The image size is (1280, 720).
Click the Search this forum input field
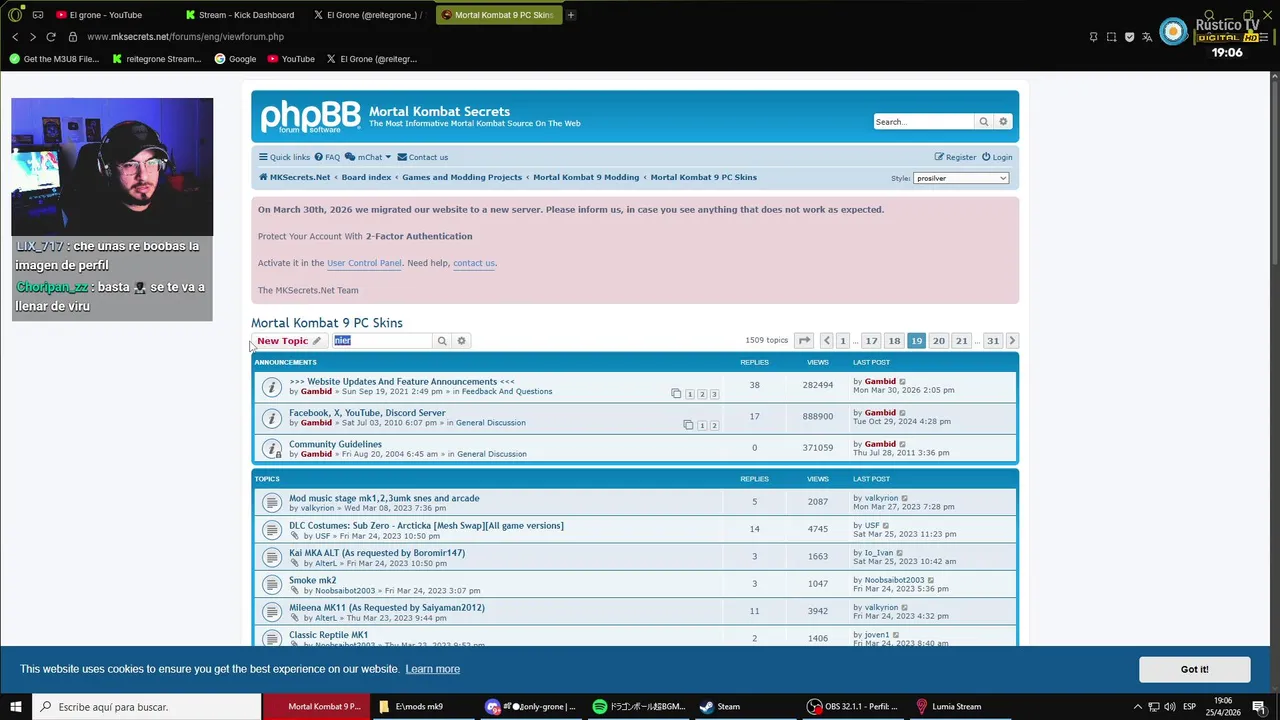tap(382, 341)
